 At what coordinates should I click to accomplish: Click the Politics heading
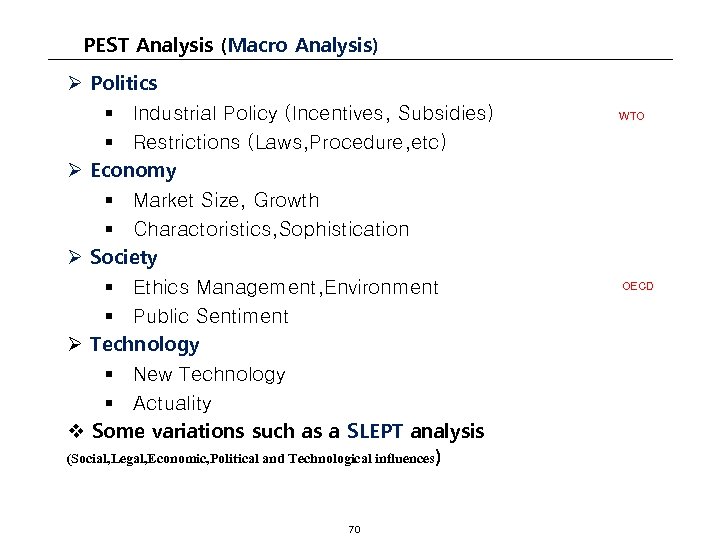tap(123, 83)
